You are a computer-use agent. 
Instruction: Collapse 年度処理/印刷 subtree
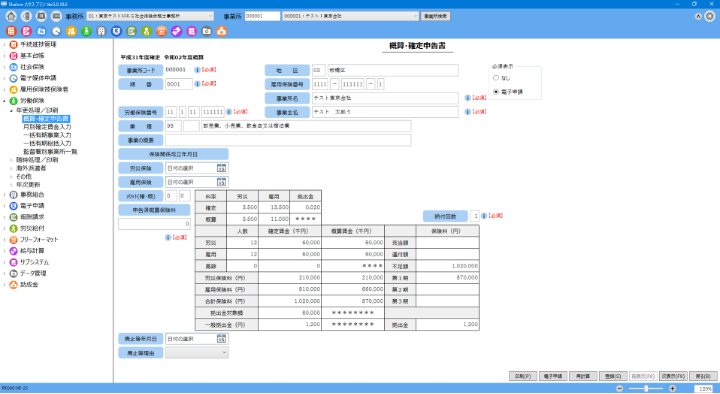coord(11,111)
